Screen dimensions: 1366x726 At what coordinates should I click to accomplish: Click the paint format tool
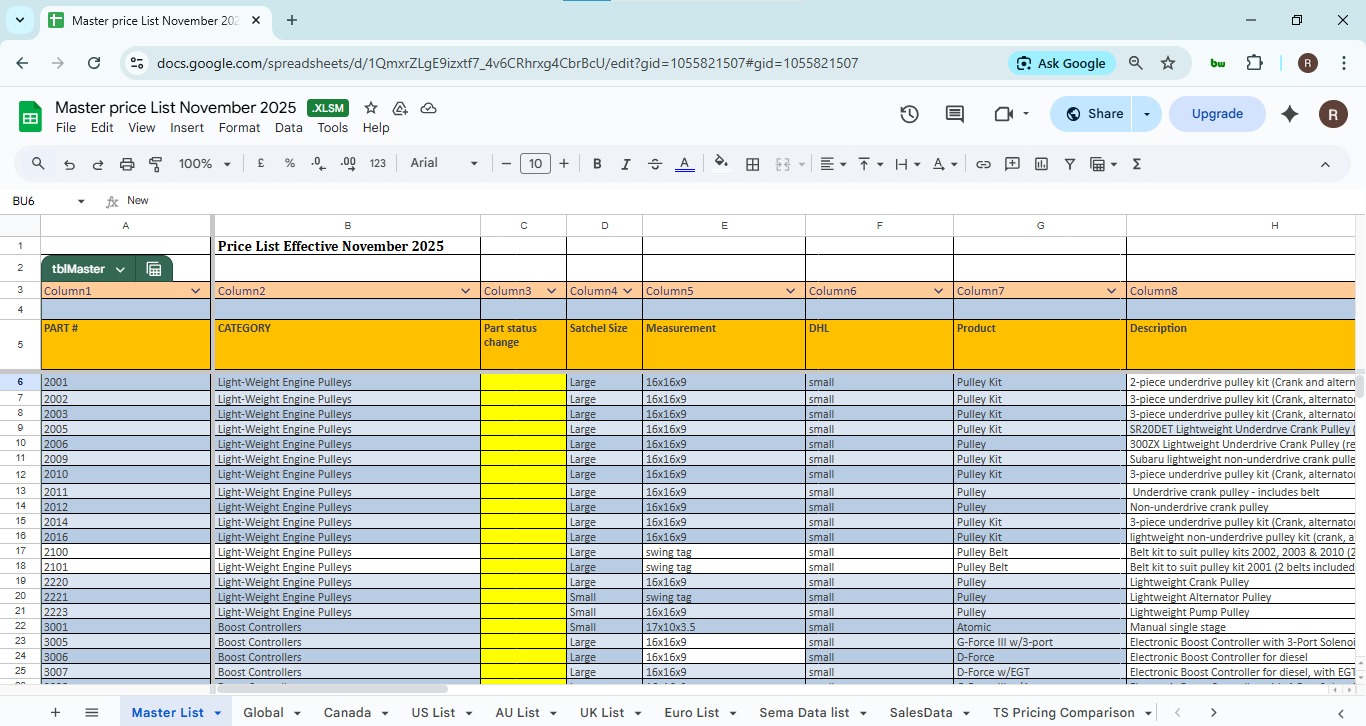155,163
